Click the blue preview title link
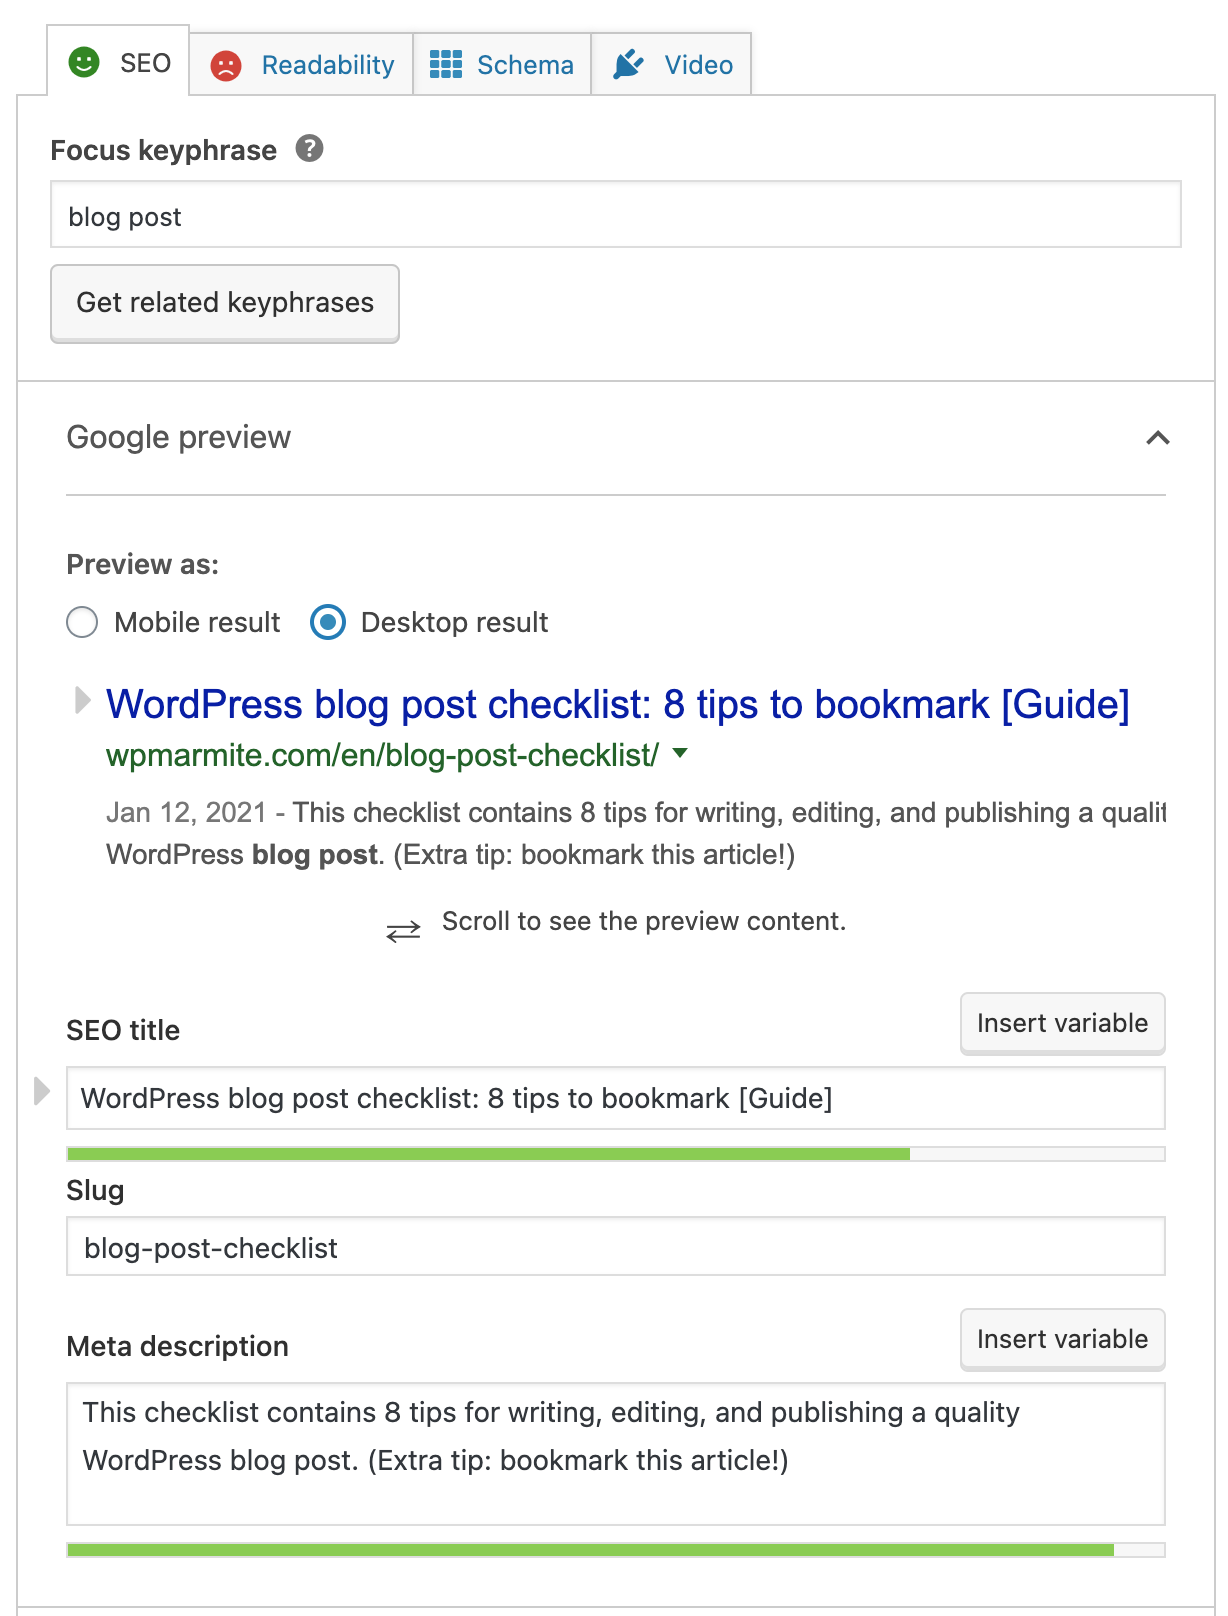The image size is (1228, 1616). 617,705
